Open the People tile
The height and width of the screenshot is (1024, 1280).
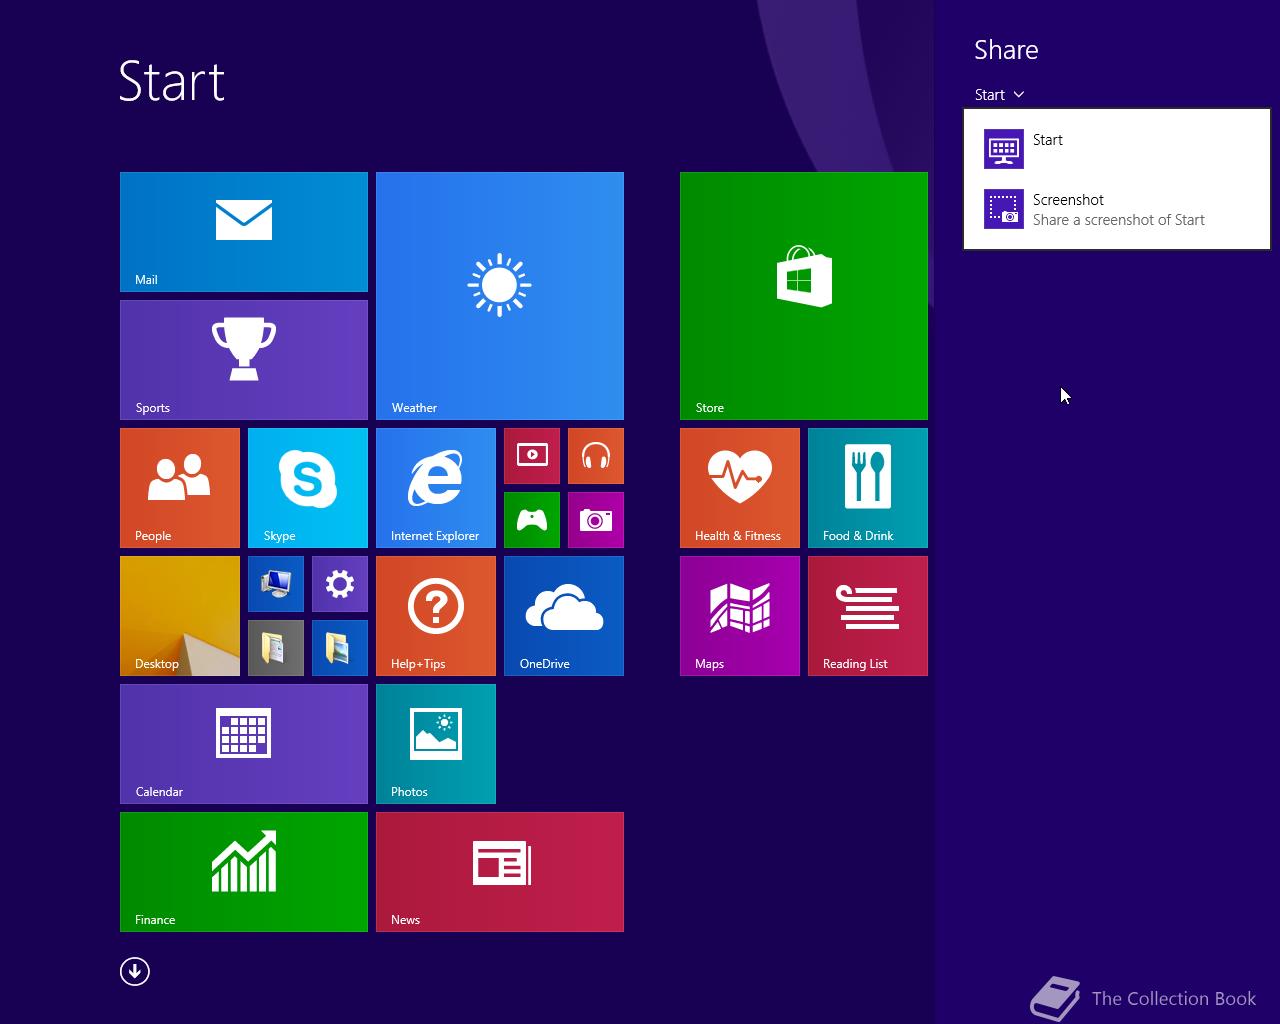click(180, 488)
